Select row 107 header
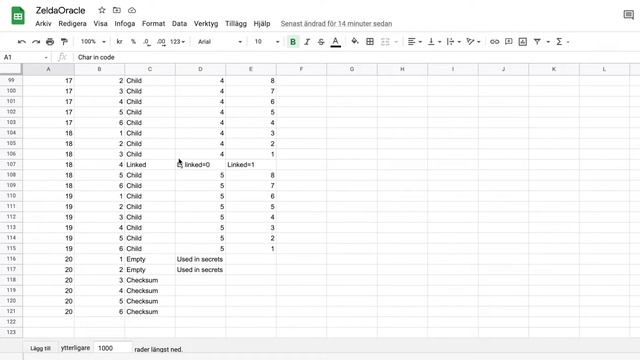640x360 pixels. click(x=11, y=164)
